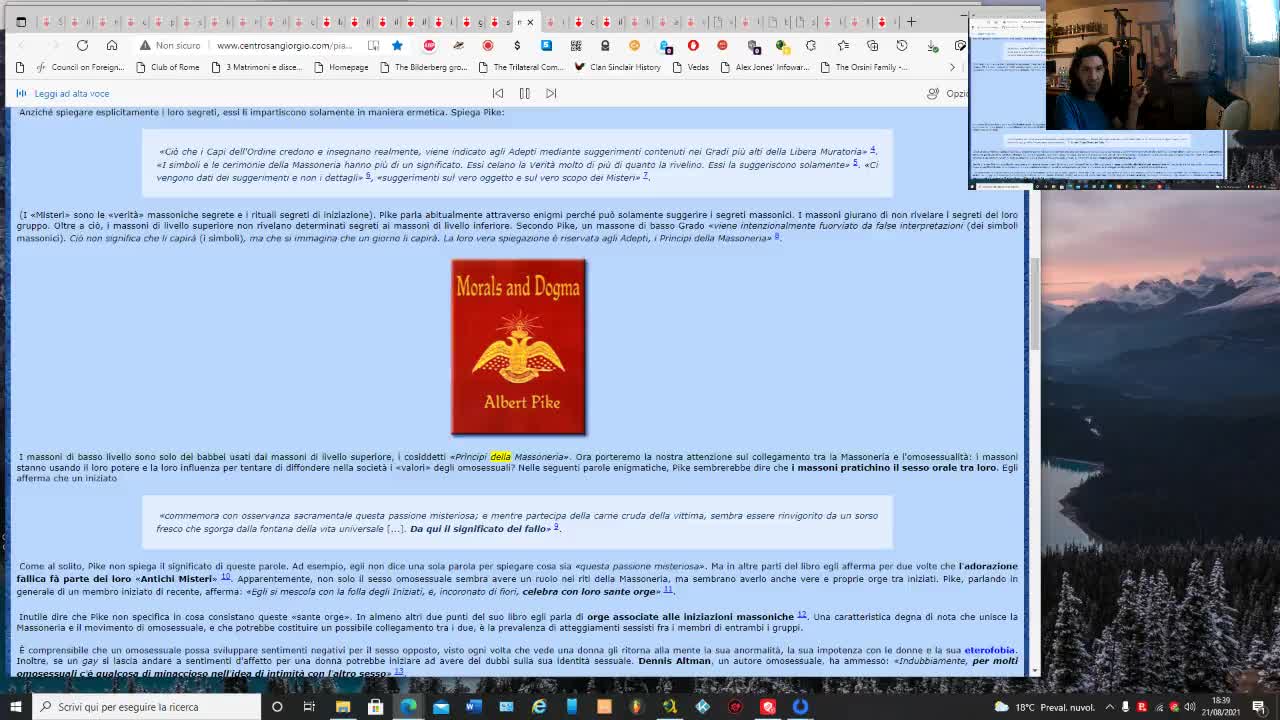The image size is (1280, 720).
Task: Open '3 Matrimoni e disce...' bookmark
Action: coord(255,67)
